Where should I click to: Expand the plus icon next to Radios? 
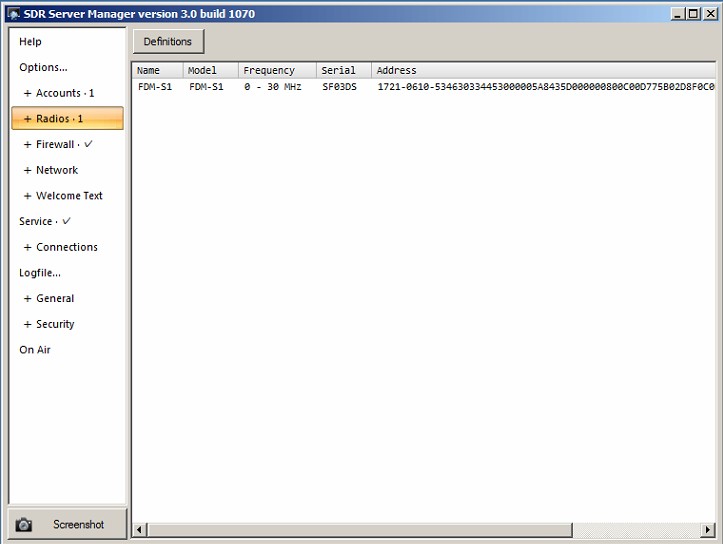(28, 119)
